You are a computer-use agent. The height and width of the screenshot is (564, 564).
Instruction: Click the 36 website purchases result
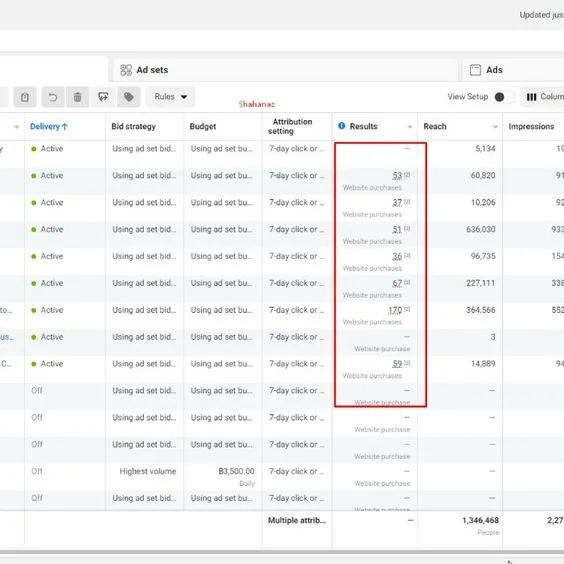tap(397, 256)
